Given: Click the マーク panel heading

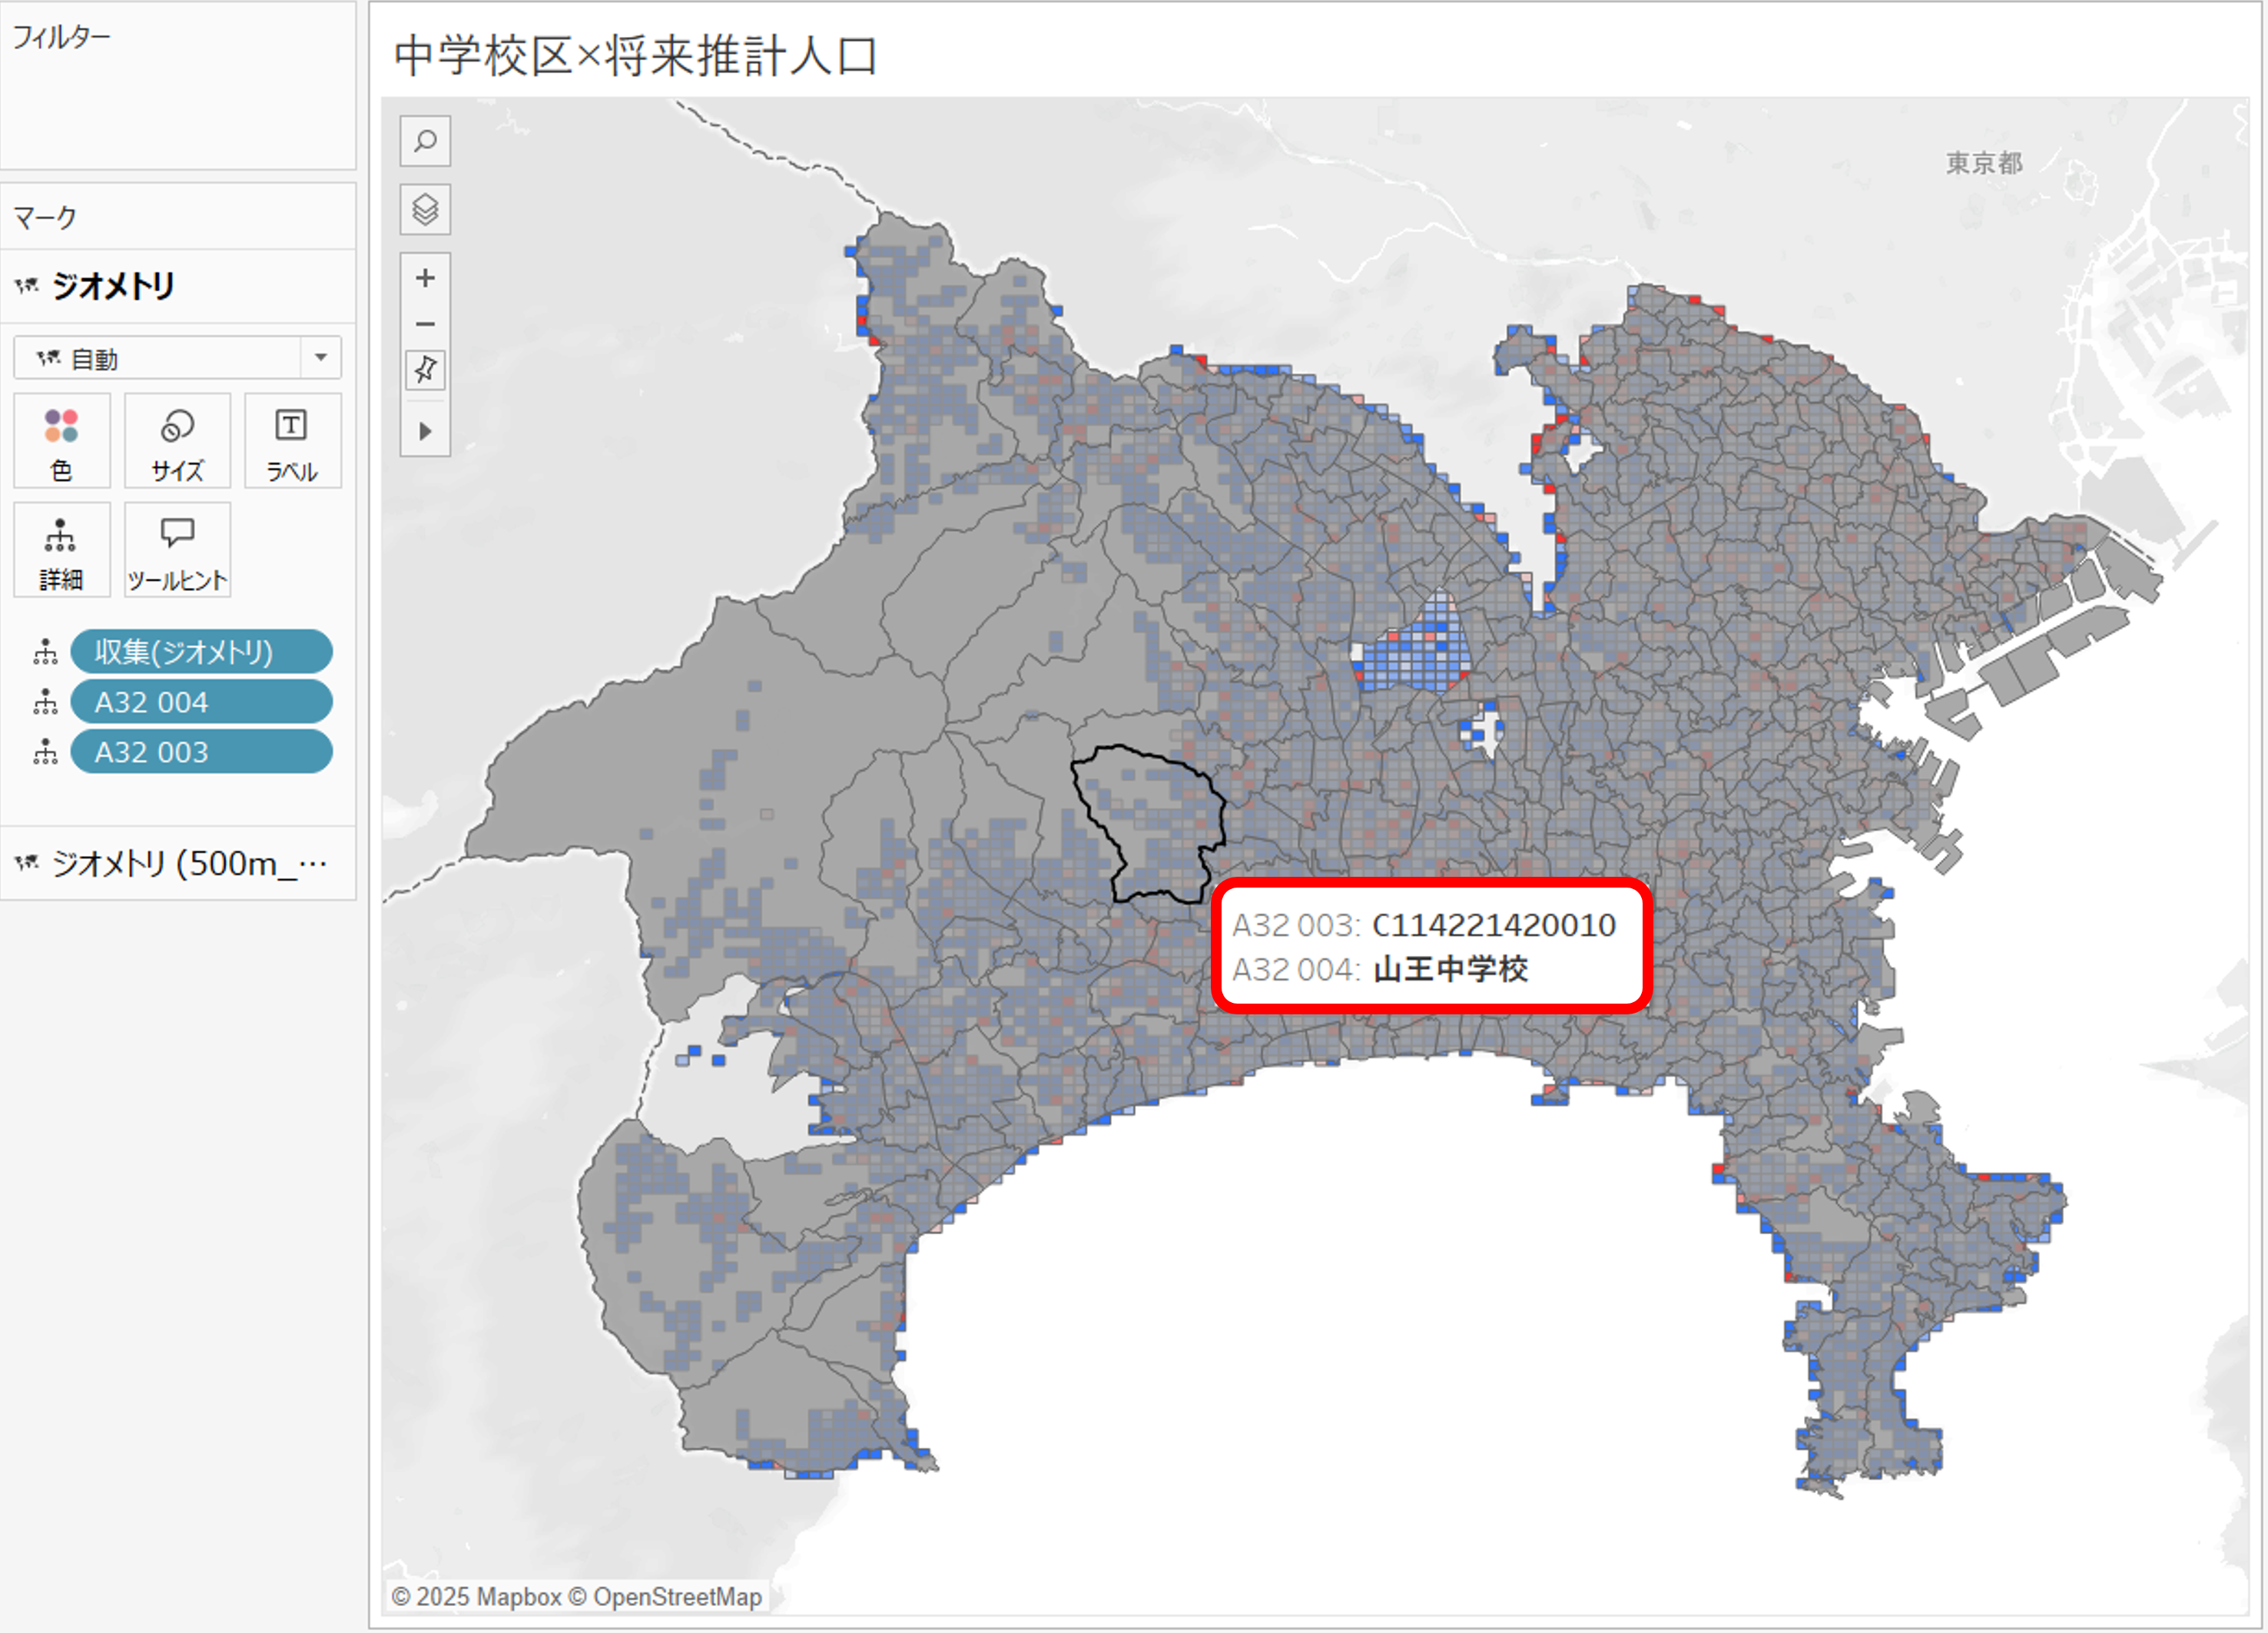Looking at the screenshot, I should (x=45, y=217).
